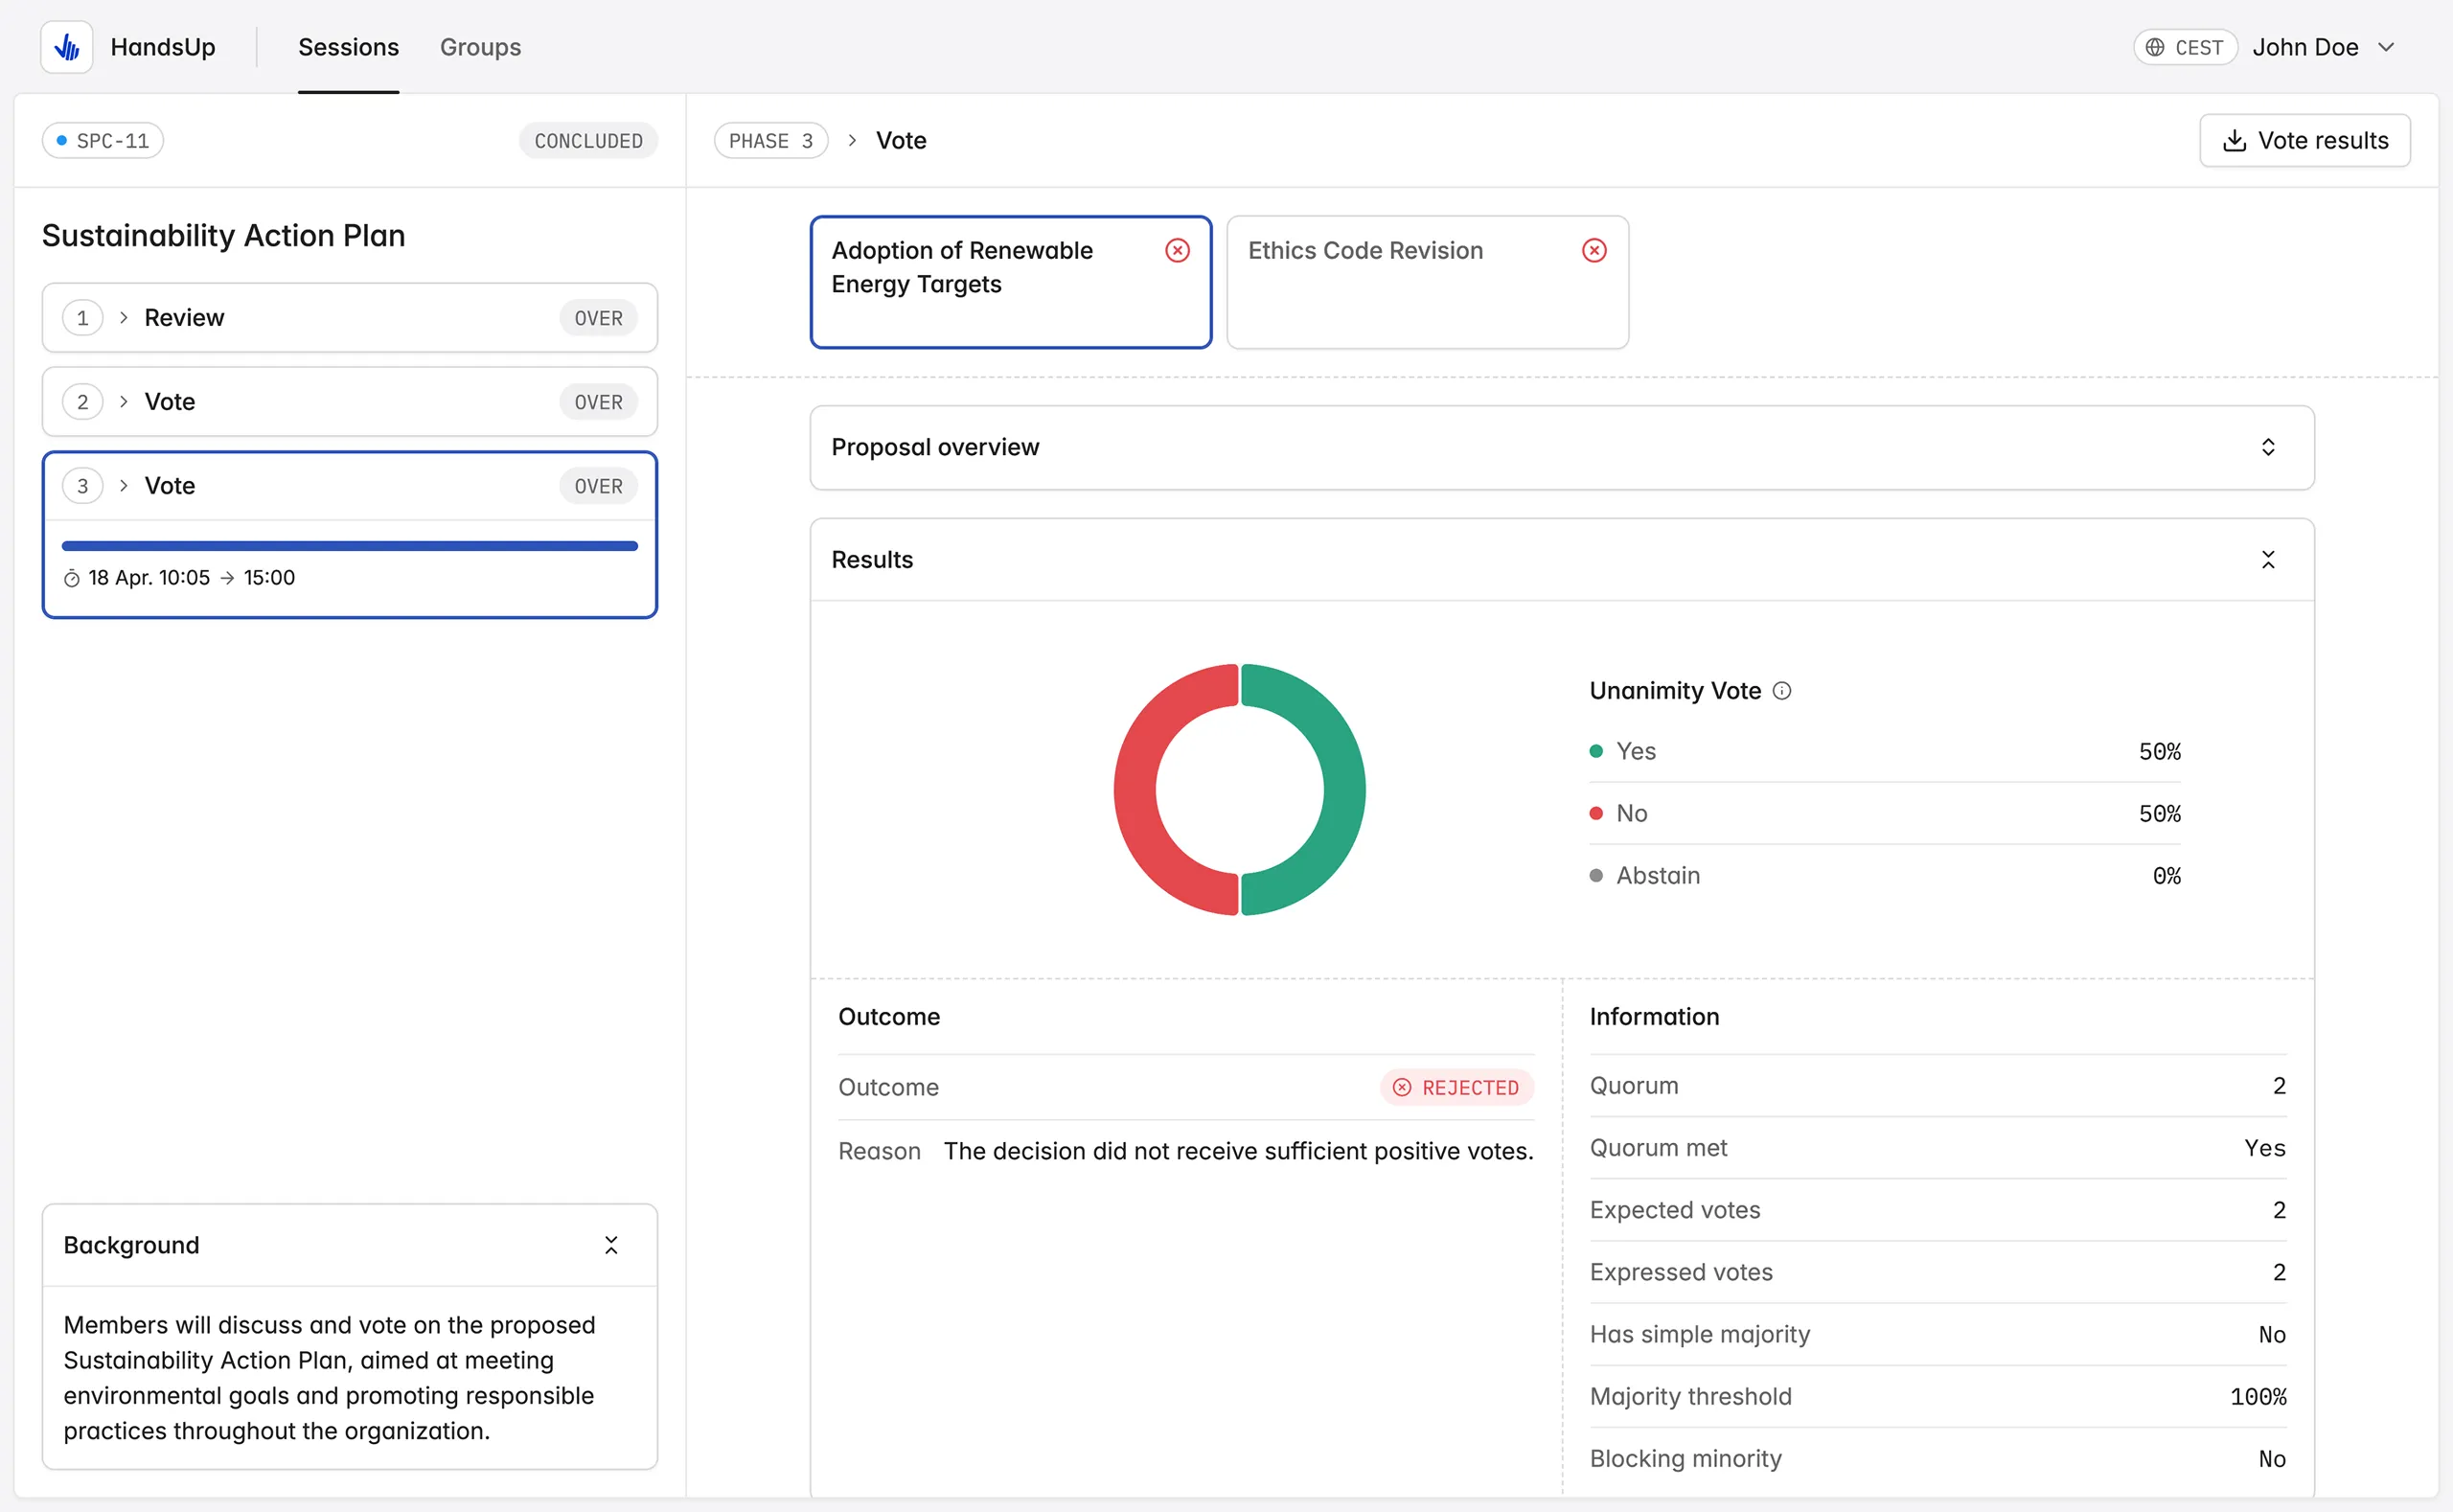
Task: Click the breadcrumb chevron before Vote
Action: (852, 141)
